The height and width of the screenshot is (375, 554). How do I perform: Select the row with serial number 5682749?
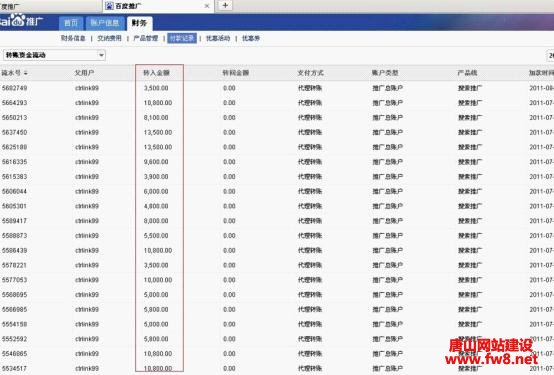point(277,88)
